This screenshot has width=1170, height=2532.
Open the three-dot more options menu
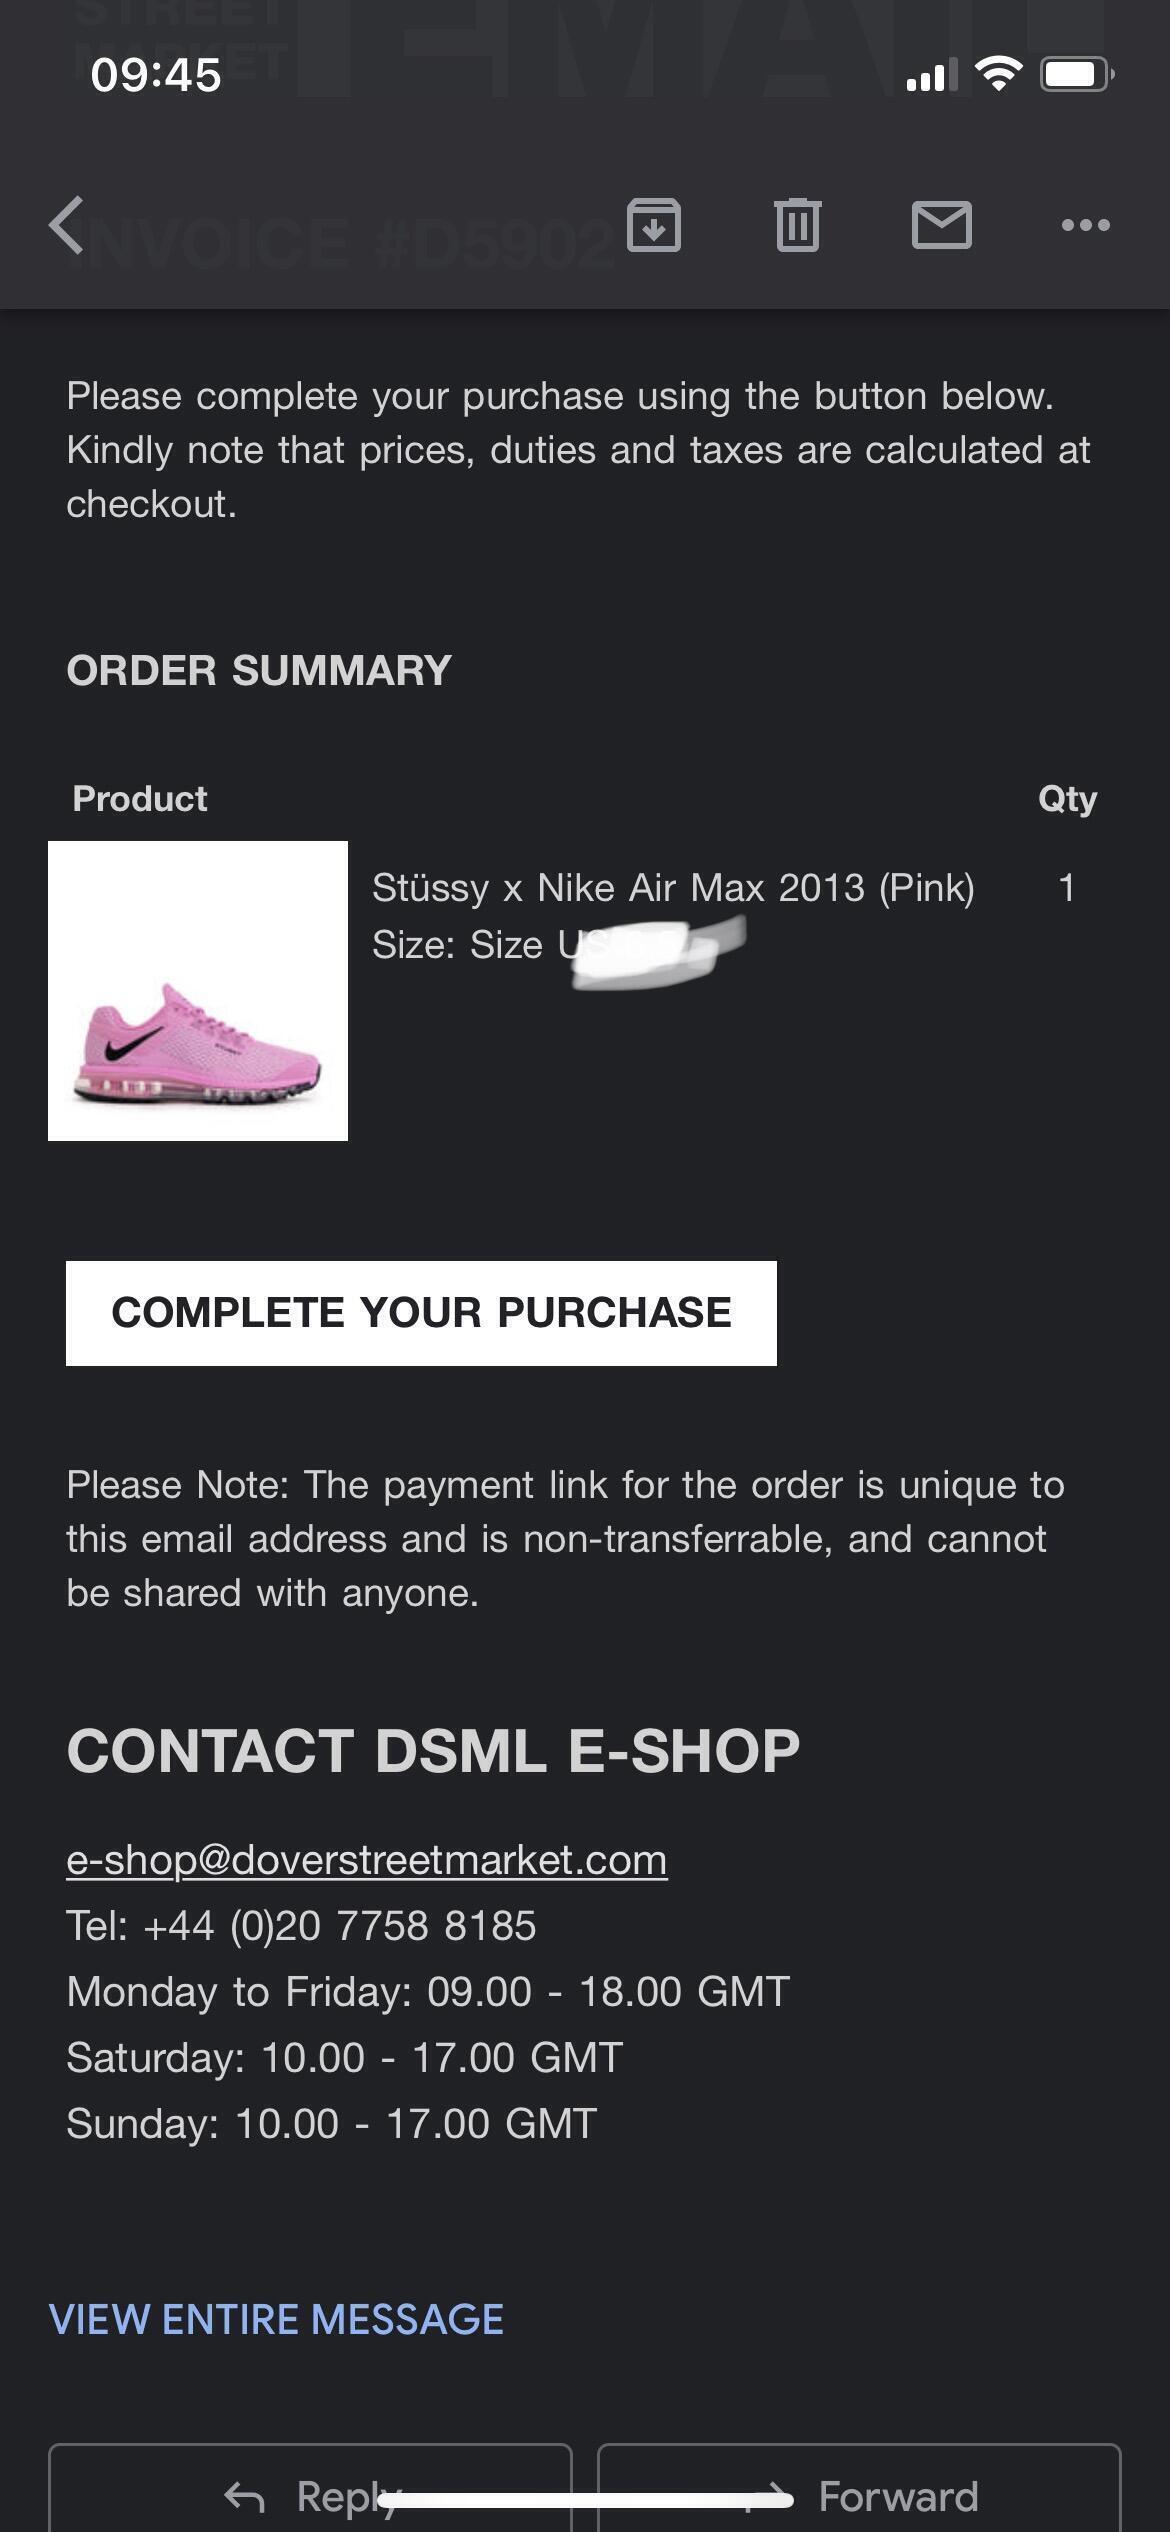[x=1086, y=225]
